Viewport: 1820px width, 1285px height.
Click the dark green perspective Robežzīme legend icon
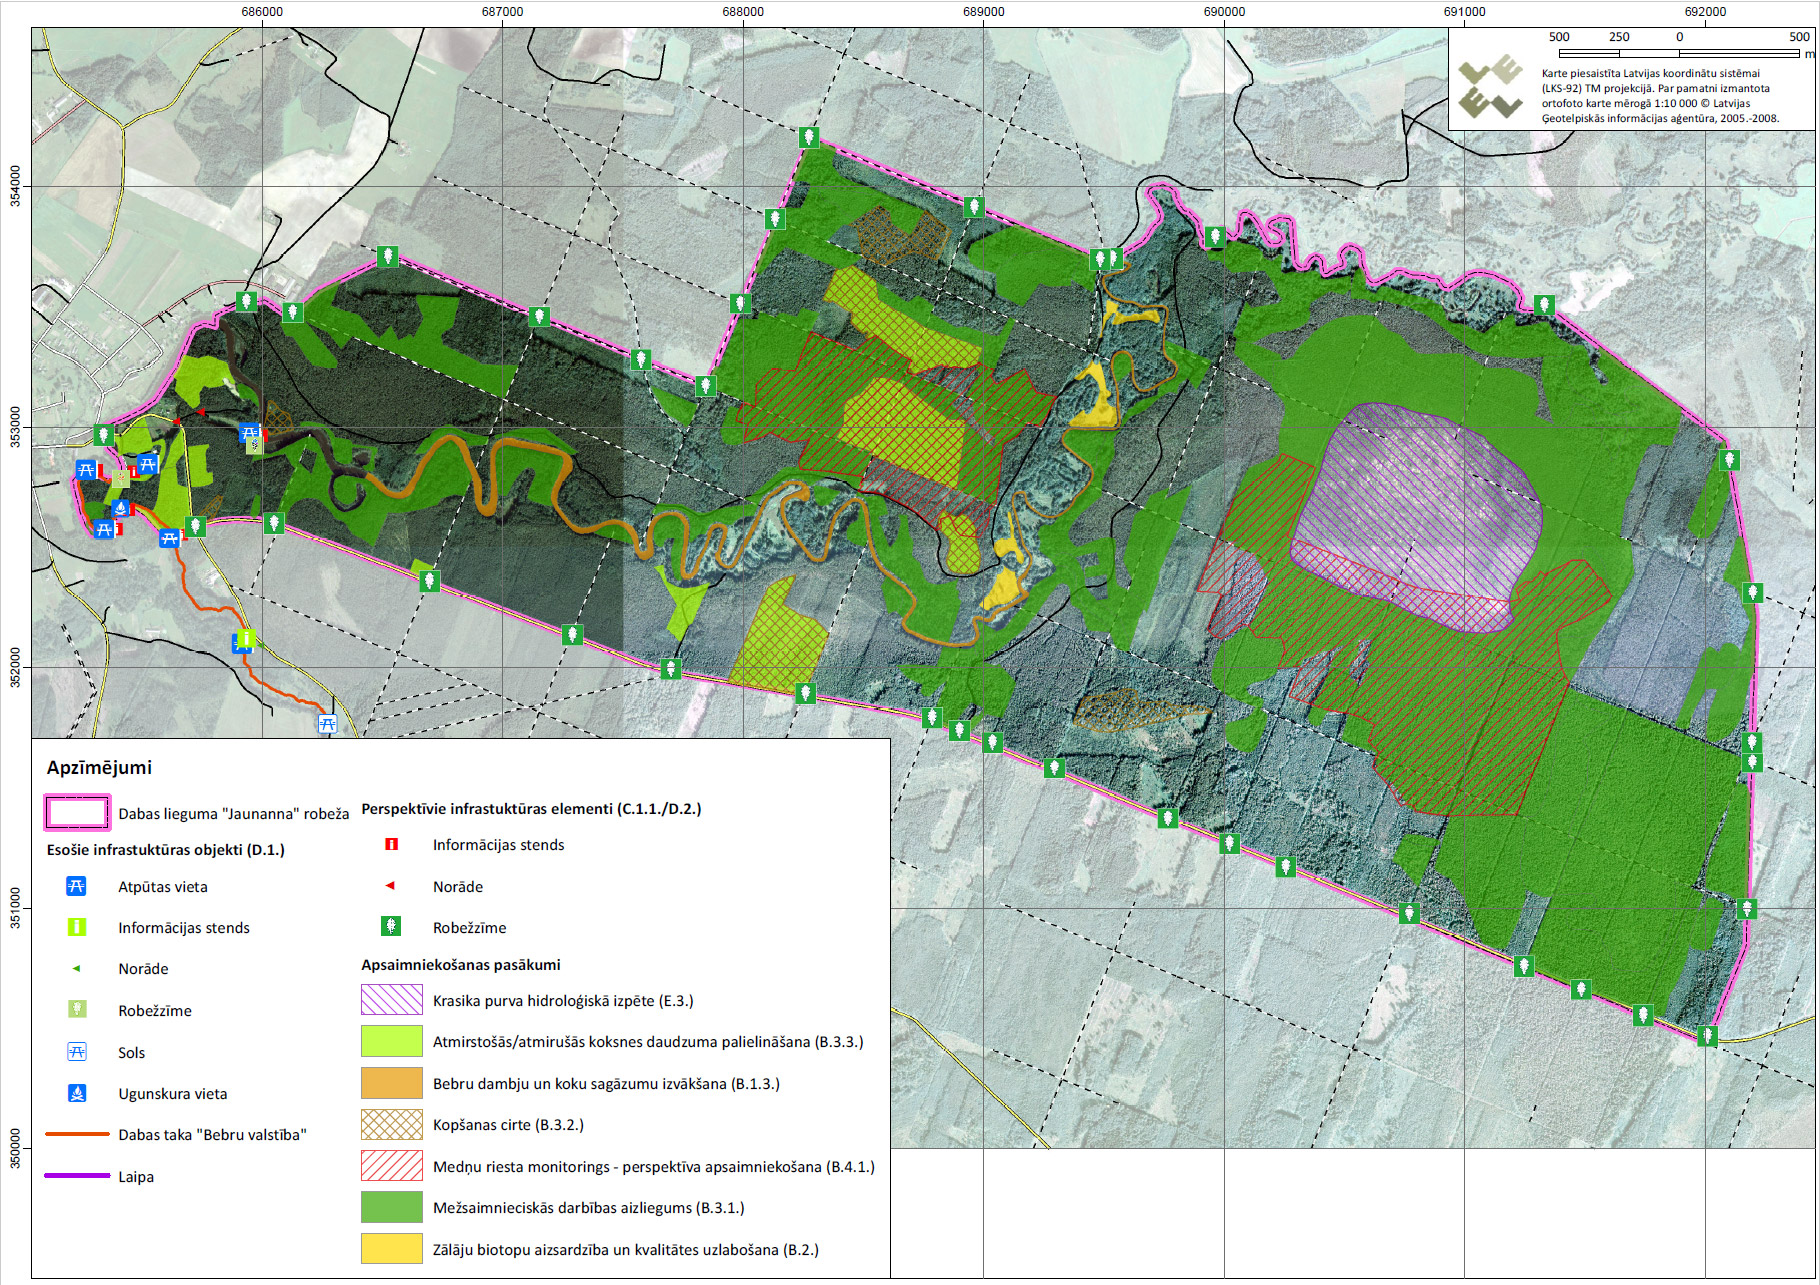pyautogui.click(x=391, y=926)
